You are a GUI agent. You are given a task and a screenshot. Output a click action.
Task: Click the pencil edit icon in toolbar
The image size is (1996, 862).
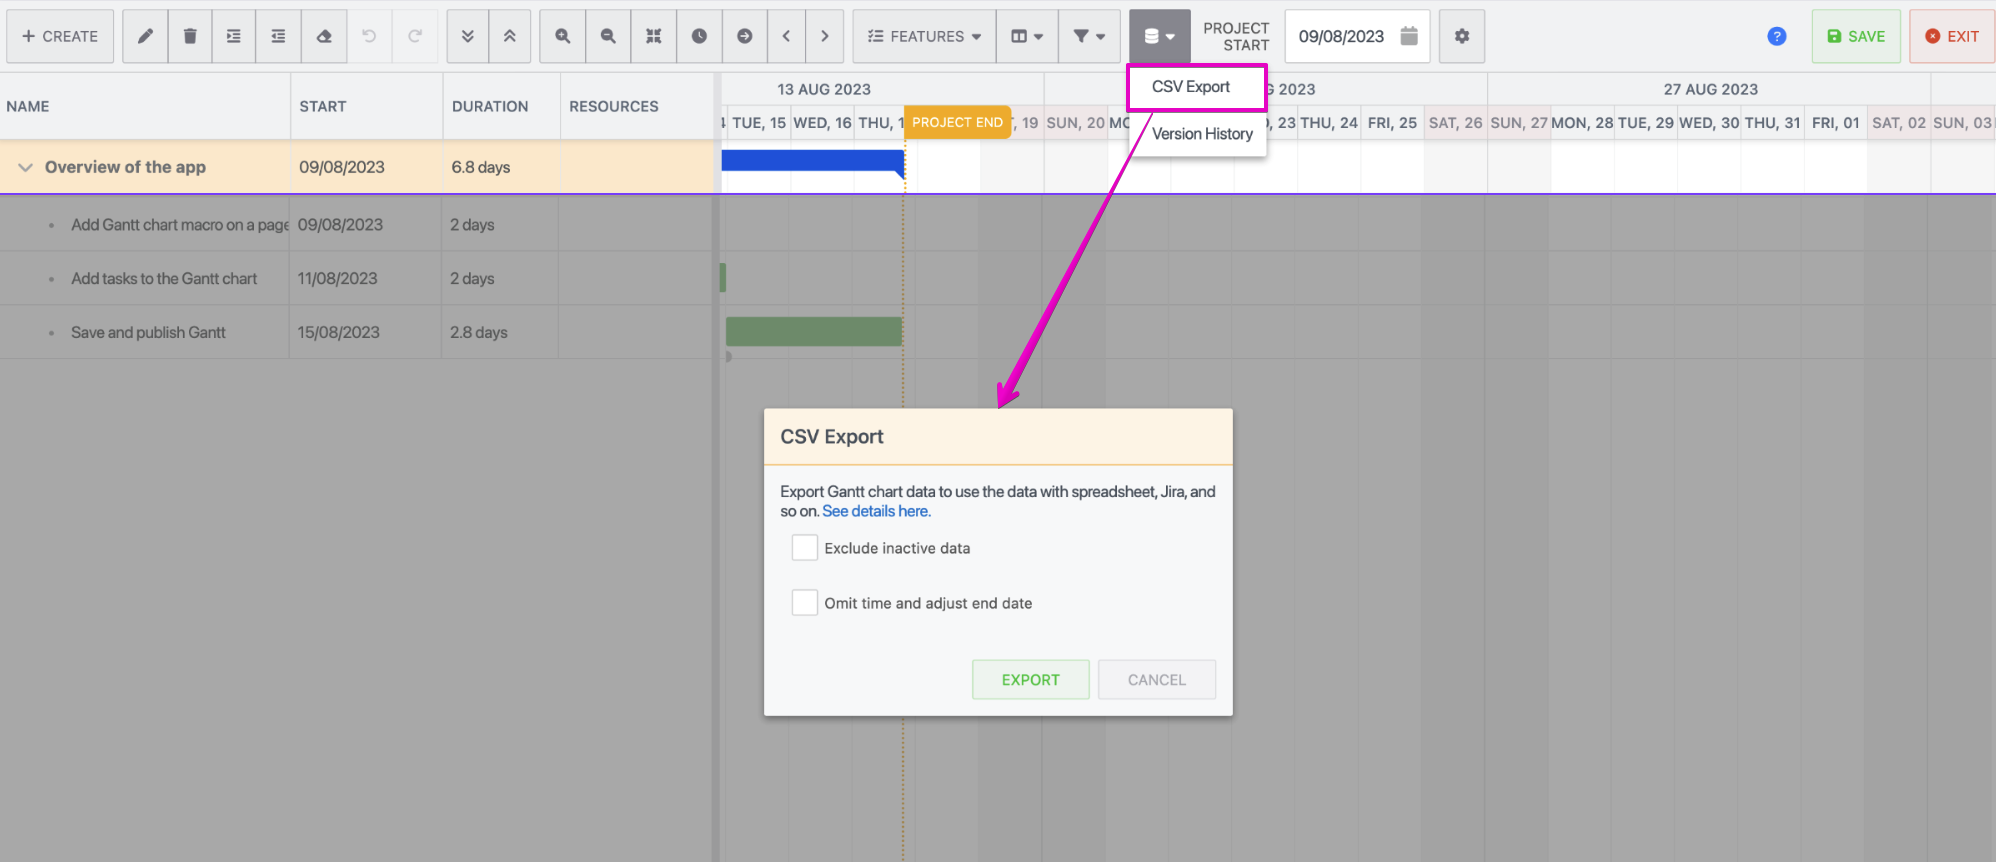point(145,36)
